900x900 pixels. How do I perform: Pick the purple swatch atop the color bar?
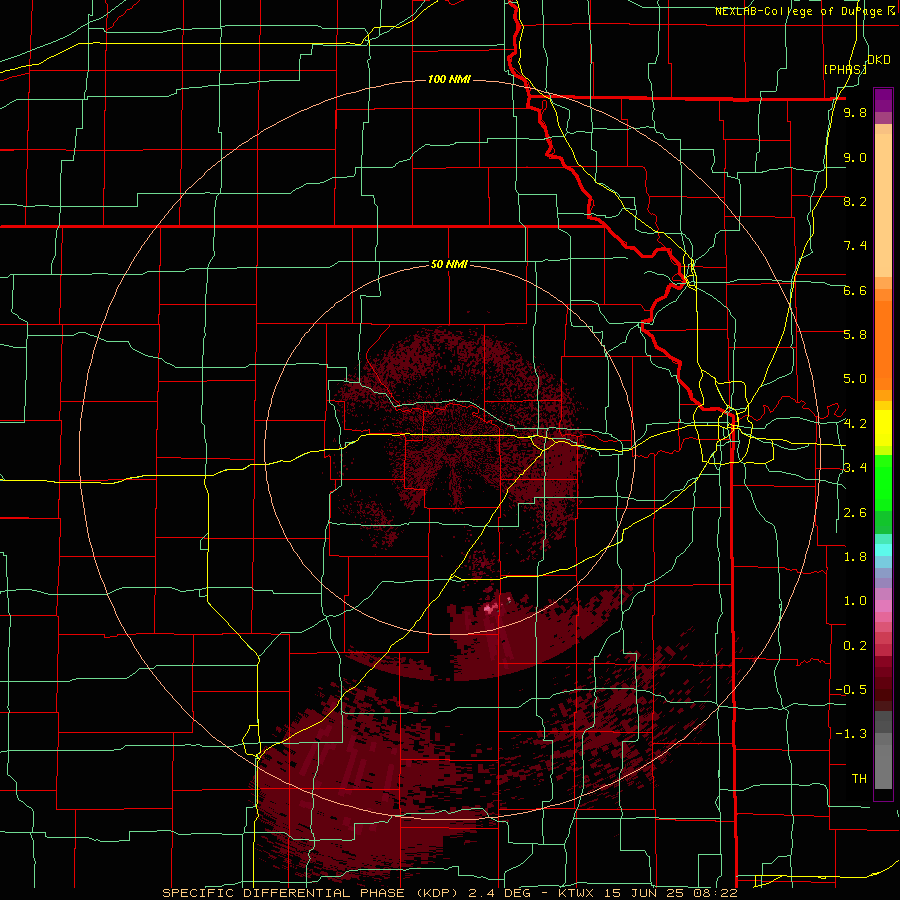click(x=883, y=100)
